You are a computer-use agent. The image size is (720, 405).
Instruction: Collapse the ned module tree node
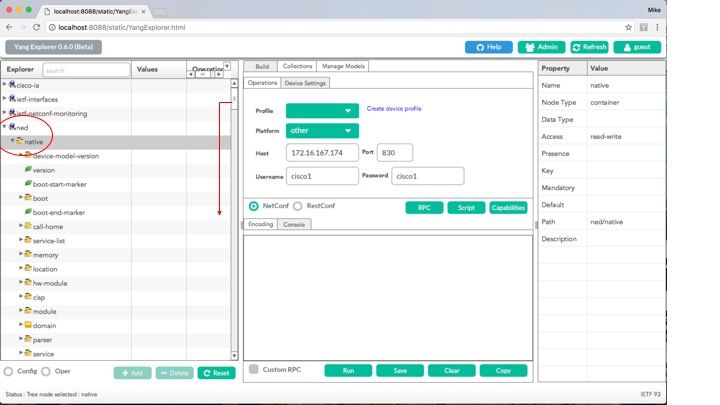pyautogui.click(x=5, y=127)
